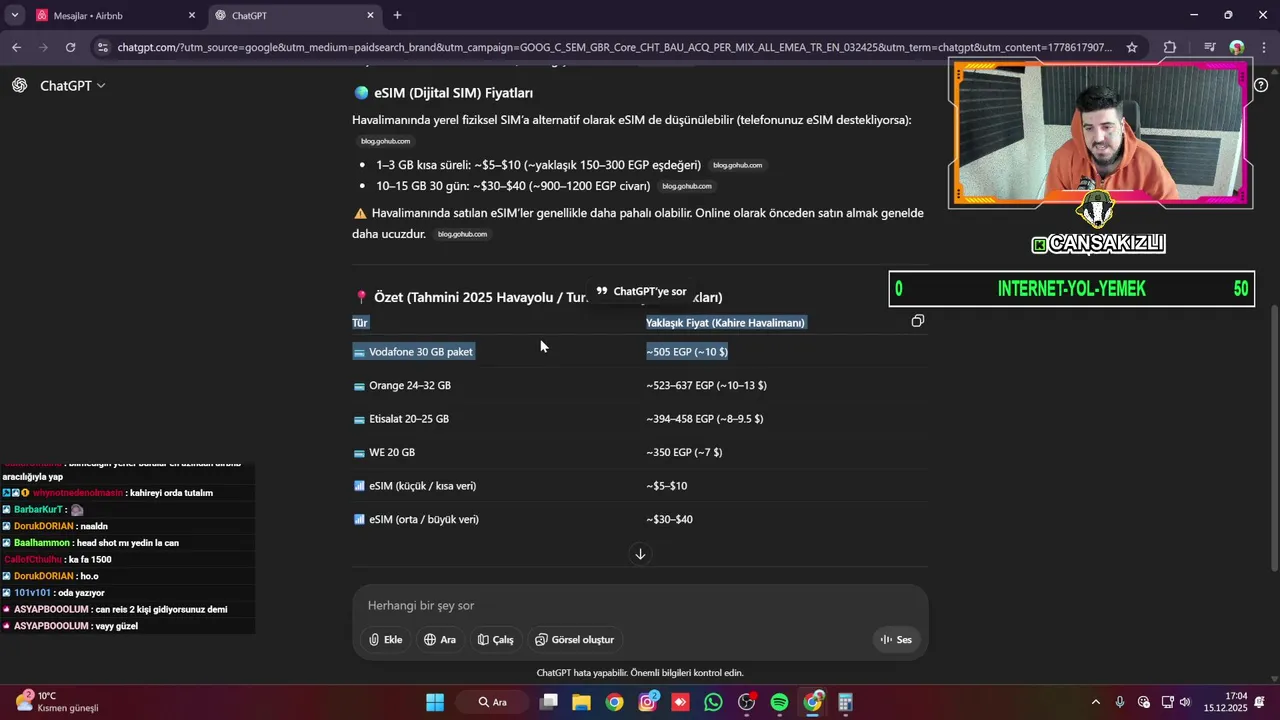Image resolution: width=1280 pixels, height=720 pixels.
Task: Click 'Yaklaşık Fiyat (Kahire Havalimanı)' header
Action: click(725, 322)
